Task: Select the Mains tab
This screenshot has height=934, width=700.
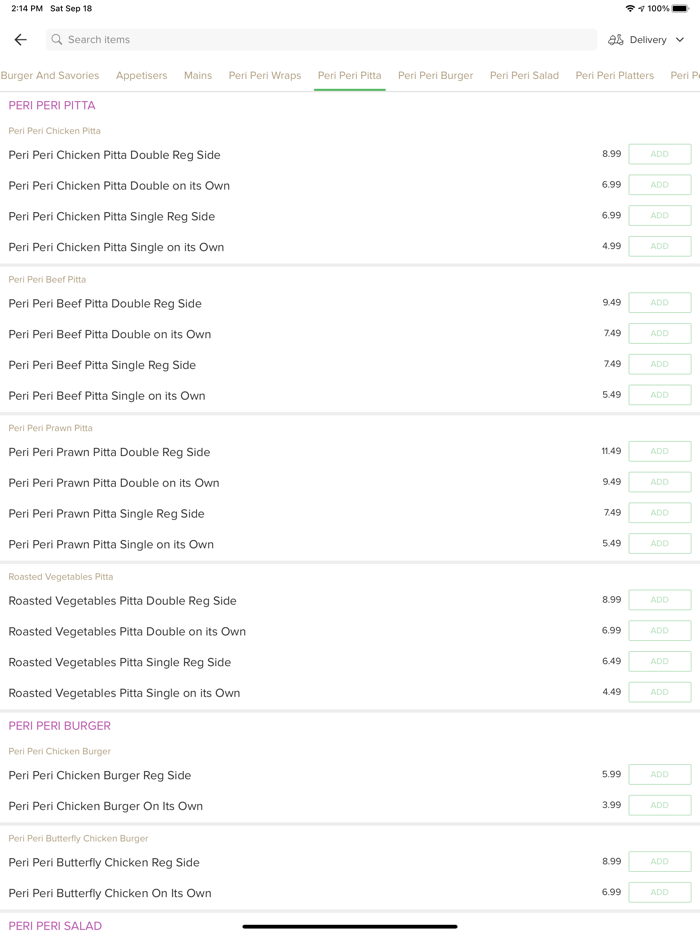Action: click(x=198, y=75)
